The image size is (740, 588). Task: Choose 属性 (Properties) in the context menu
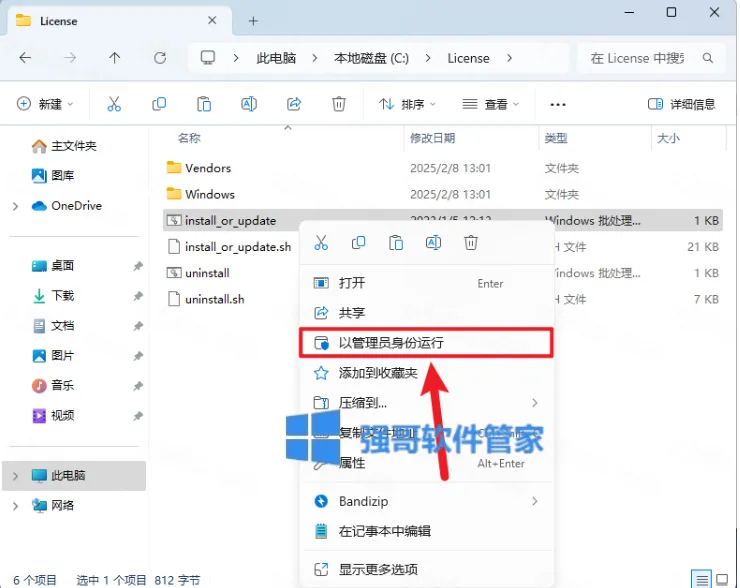pos(426,463)
